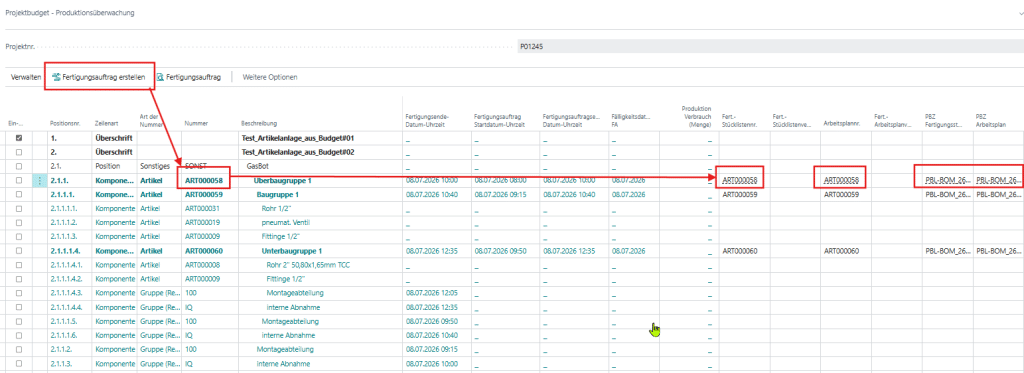Click the Fertigungsende-Datum-Uhrzeit column header
The height and width of the screenshot is (373, 1024).
tap(427, 120)
